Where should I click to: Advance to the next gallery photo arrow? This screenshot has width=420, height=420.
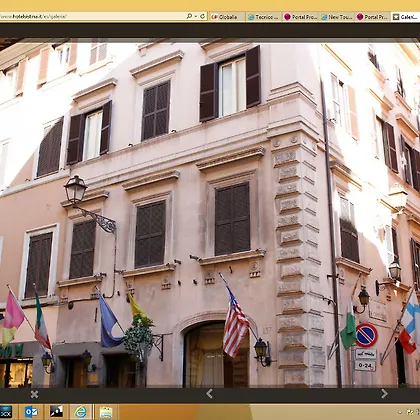coord(384,394)
